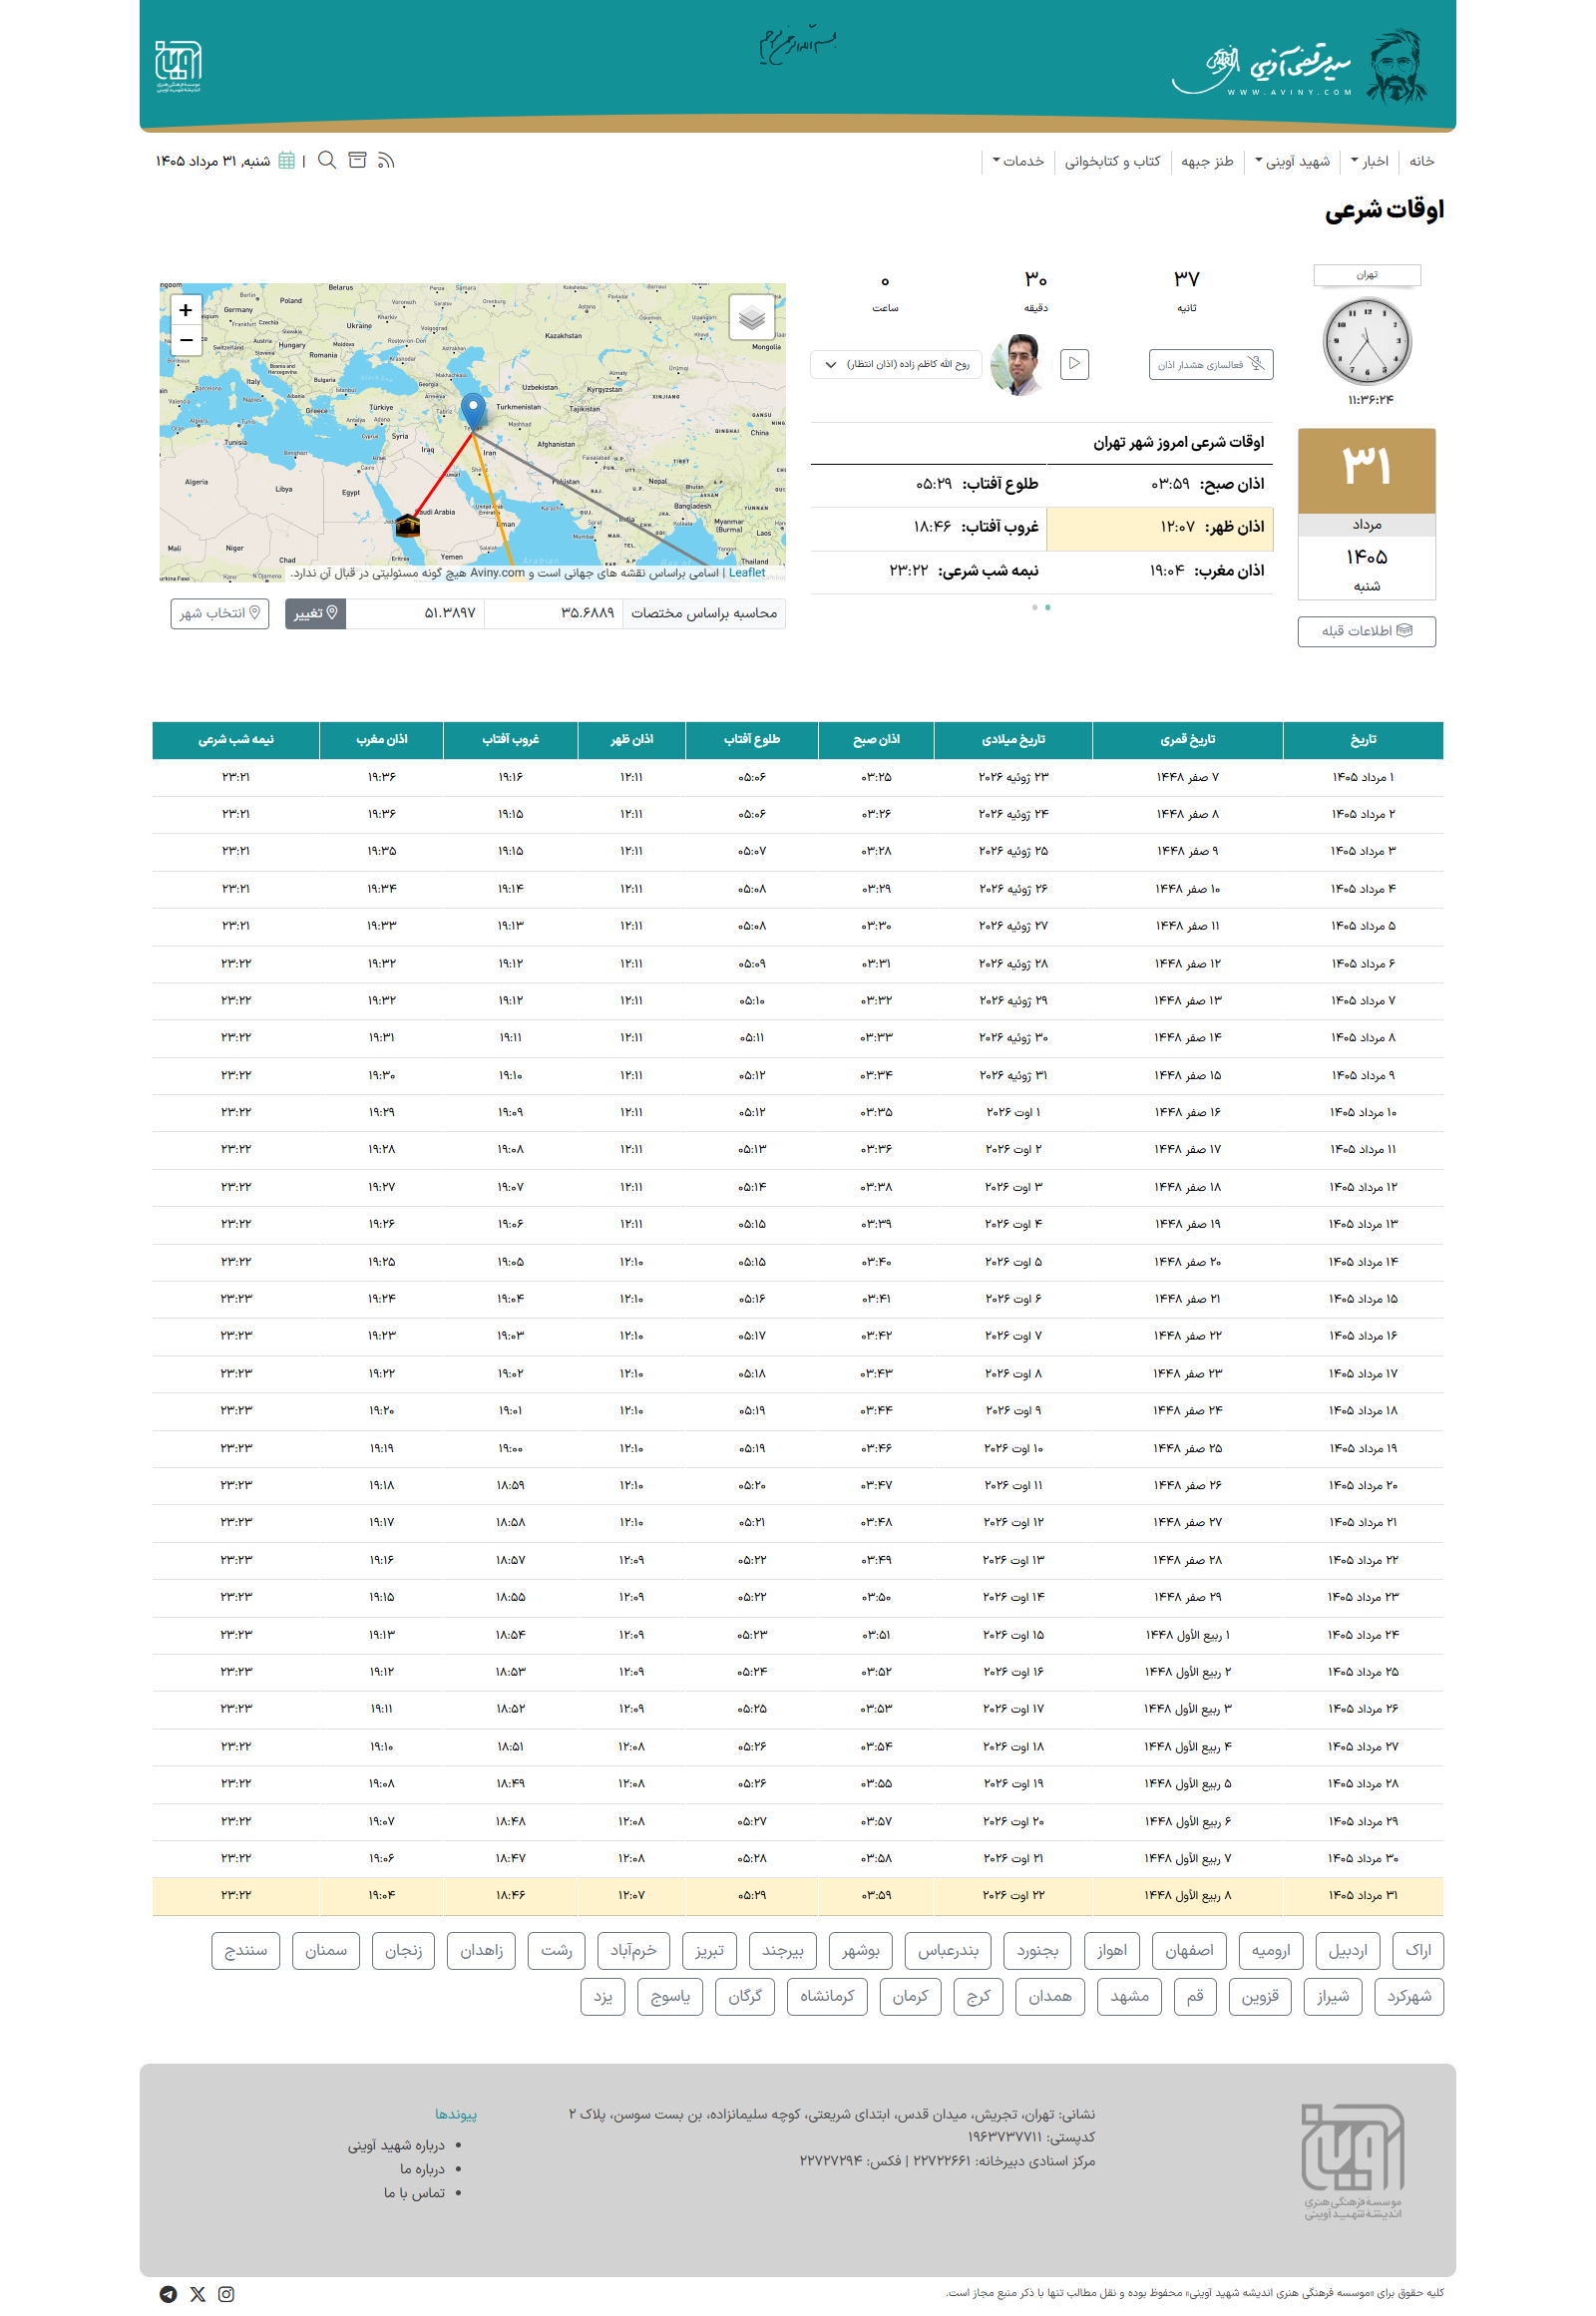The width and height of the screenshot is (1596, 2316).
Task: Select the اصفهان city button
Action: 1189,1950
